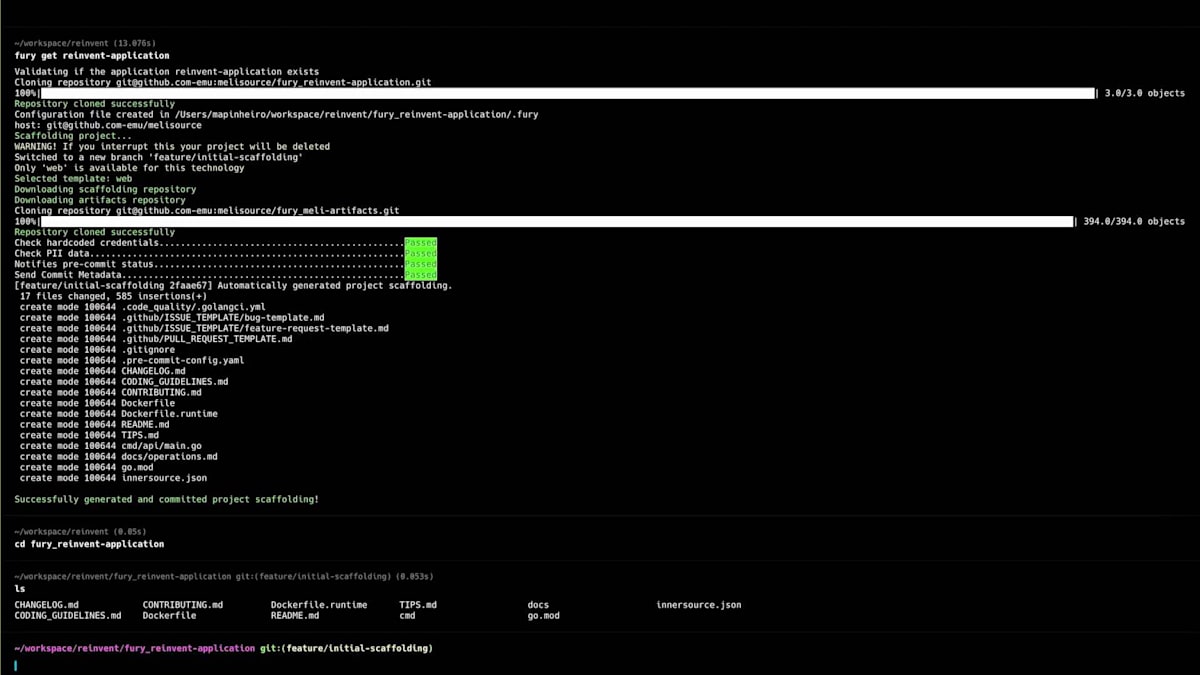Select git:(feature/initial-scaffolding) in the active bottom prompt
The width and height of the screenshot is (1200, 675).
click(346, 649)
